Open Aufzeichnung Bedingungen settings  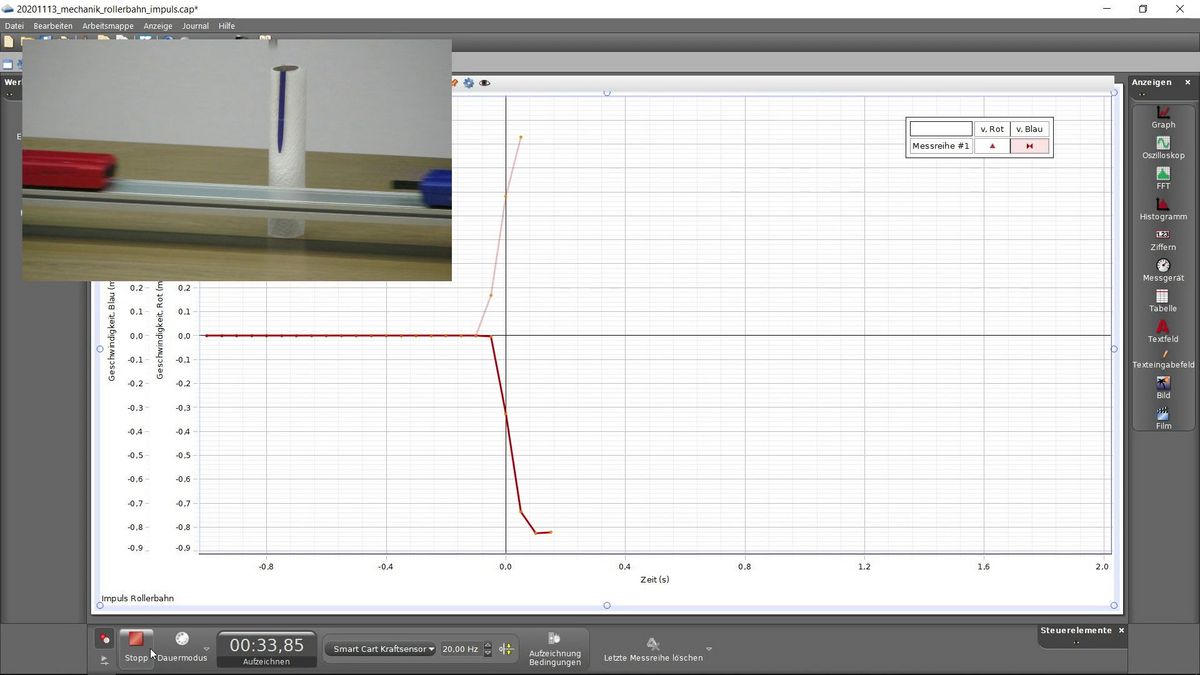555,649
